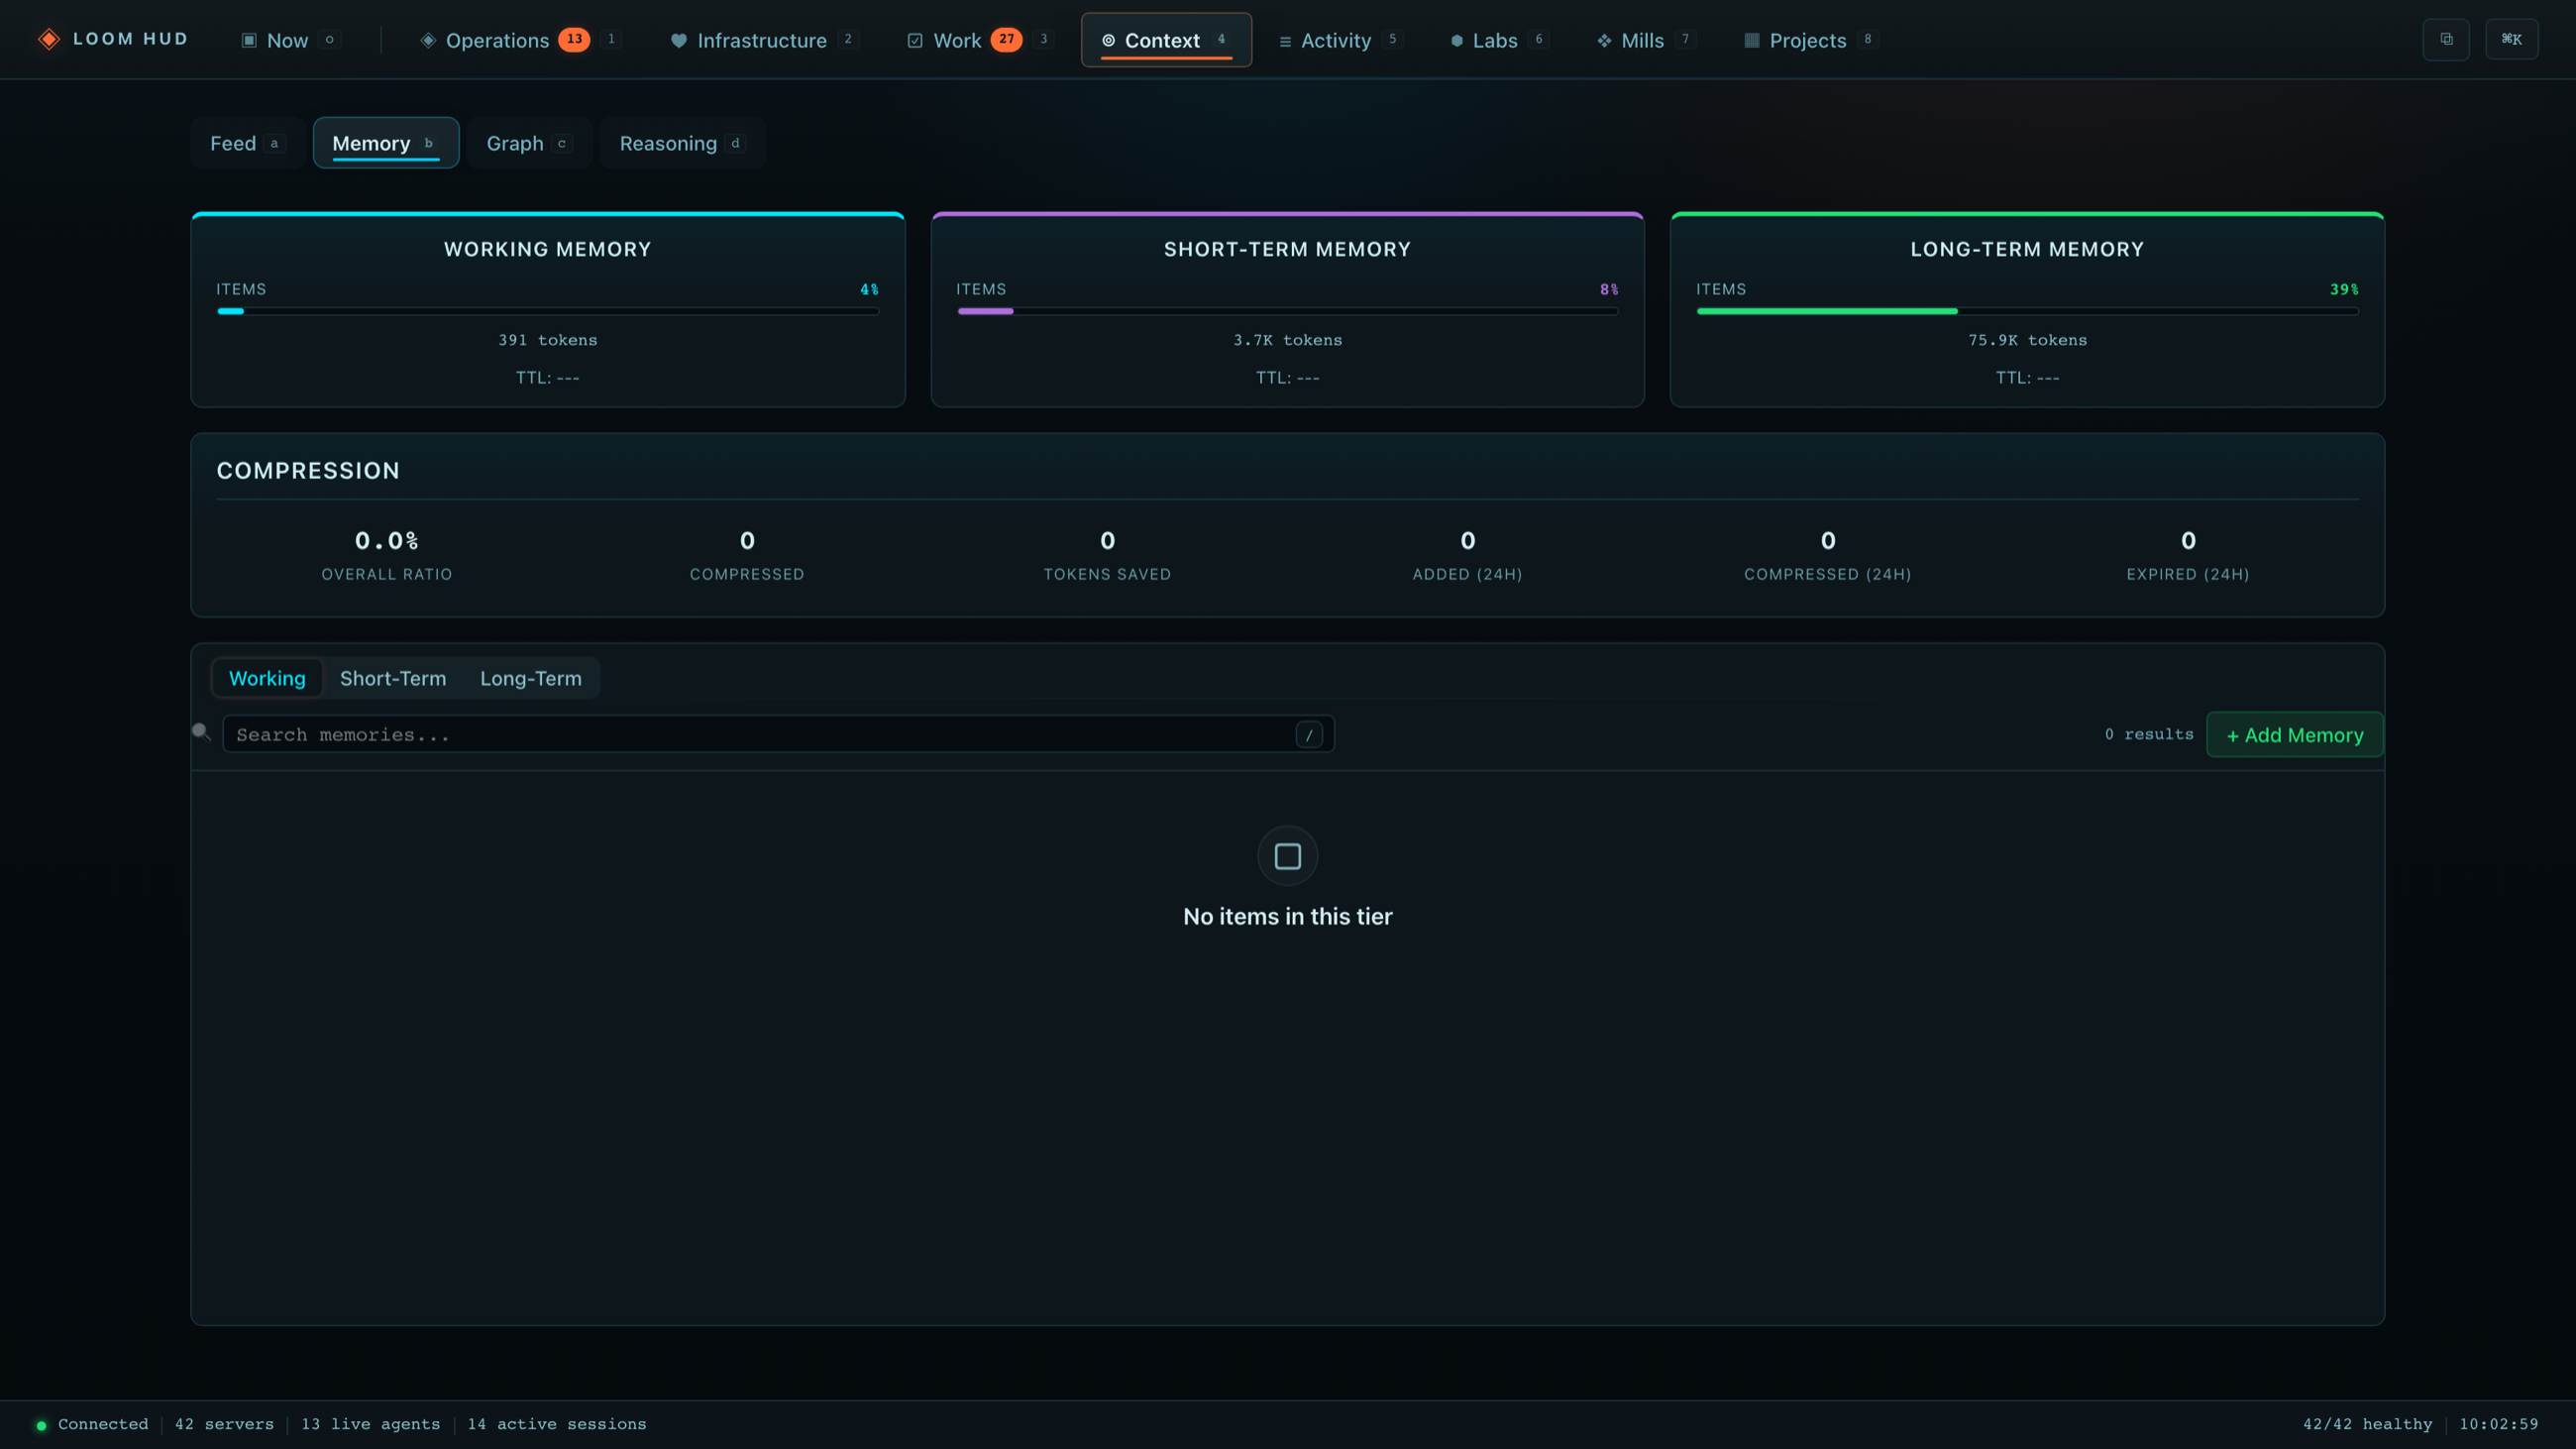This screenshot has height=1449, width=2576.
Task: Click the empty-state square icon
Action: 1287,856
